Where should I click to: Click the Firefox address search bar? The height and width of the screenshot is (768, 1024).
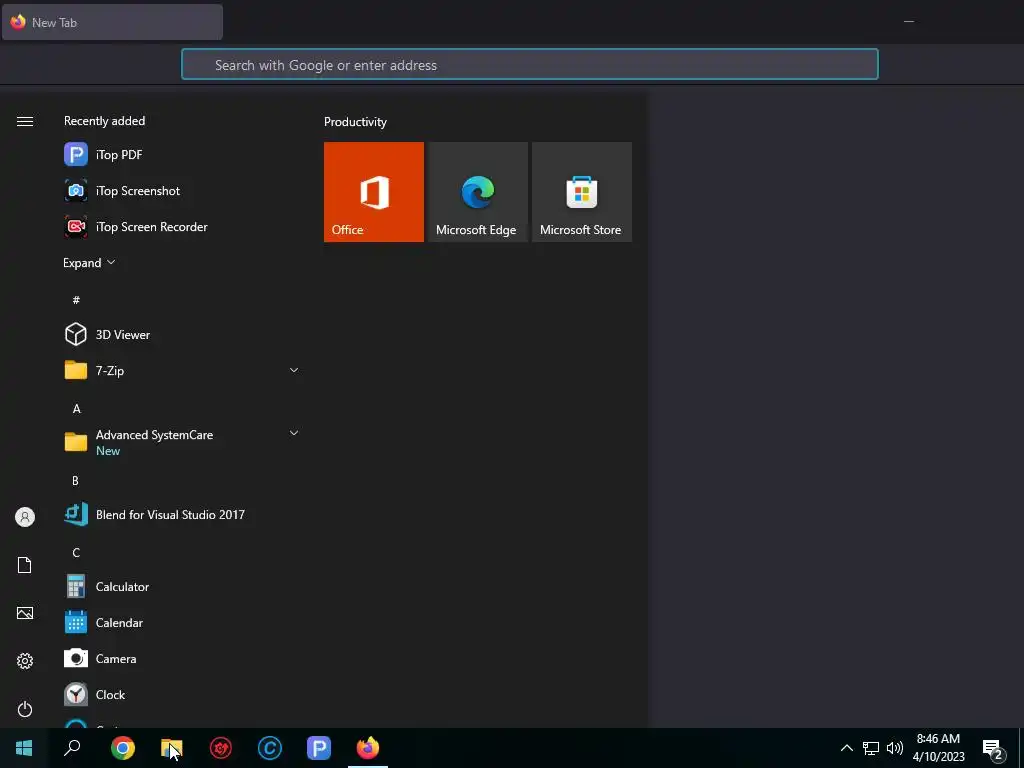tap(530, 65)
